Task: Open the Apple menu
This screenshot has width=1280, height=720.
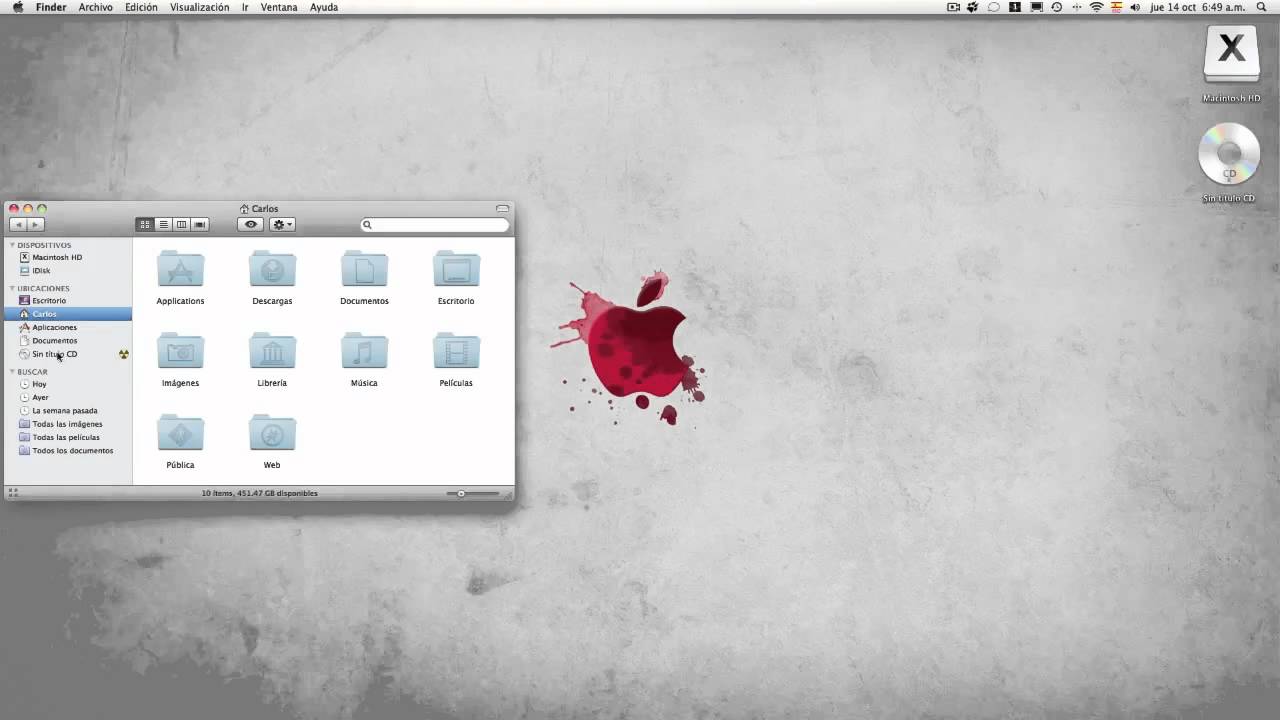Action: point(17,7)
